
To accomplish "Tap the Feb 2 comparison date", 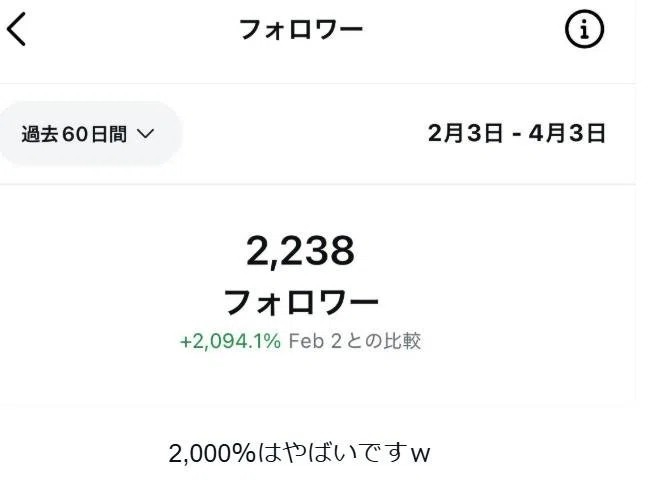I will [315, 341].
